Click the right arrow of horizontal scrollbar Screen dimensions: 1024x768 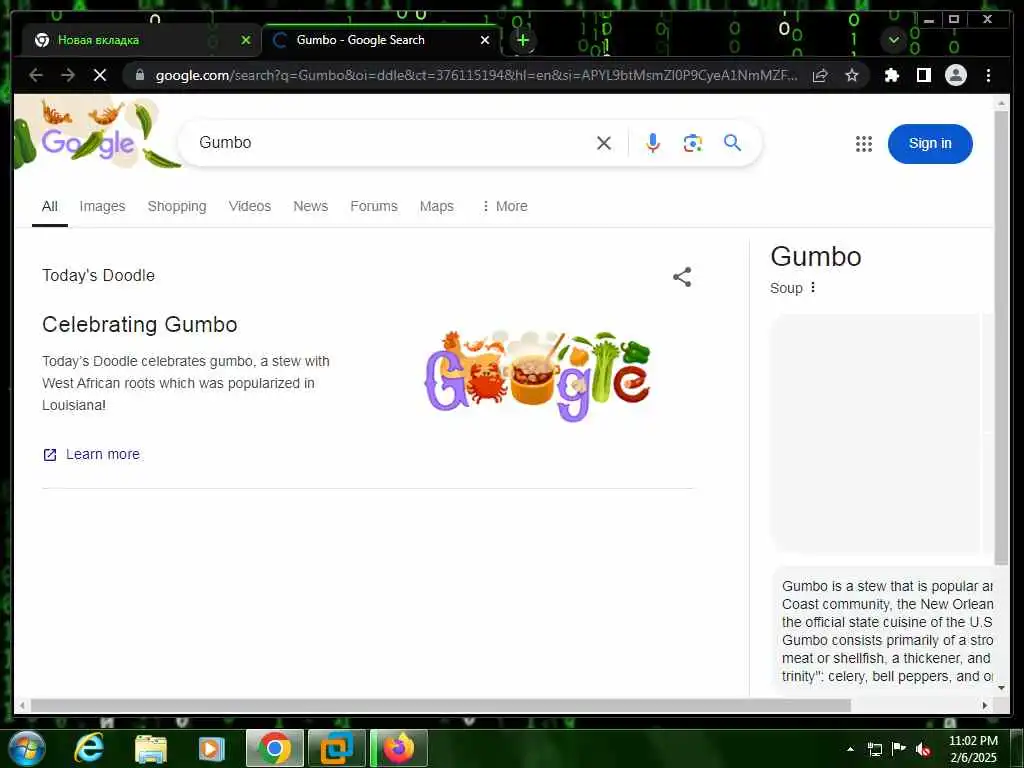tap(985, 705)
